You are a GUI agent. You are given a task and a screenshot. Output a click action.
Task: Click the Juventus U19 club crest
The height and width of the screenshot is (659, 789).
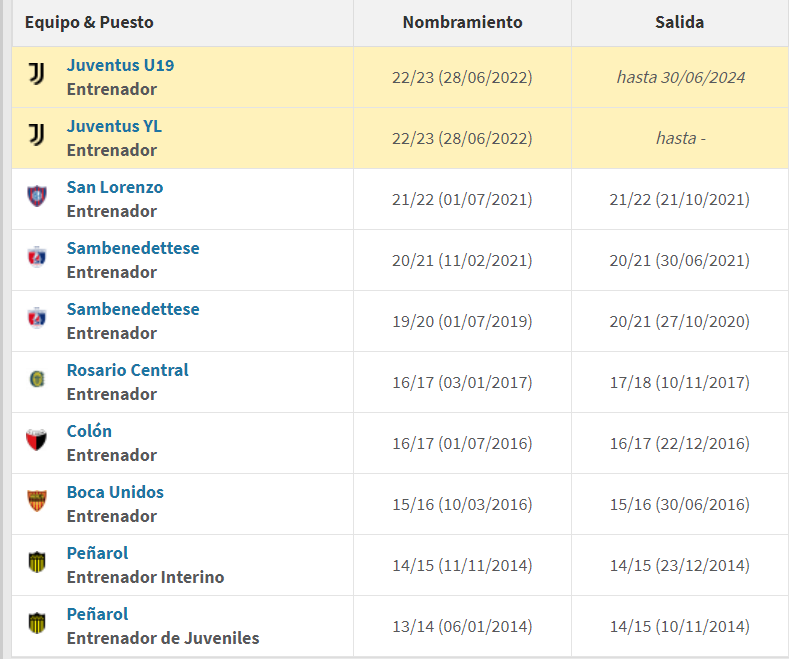pyautogui.click(x=37, y=74)
